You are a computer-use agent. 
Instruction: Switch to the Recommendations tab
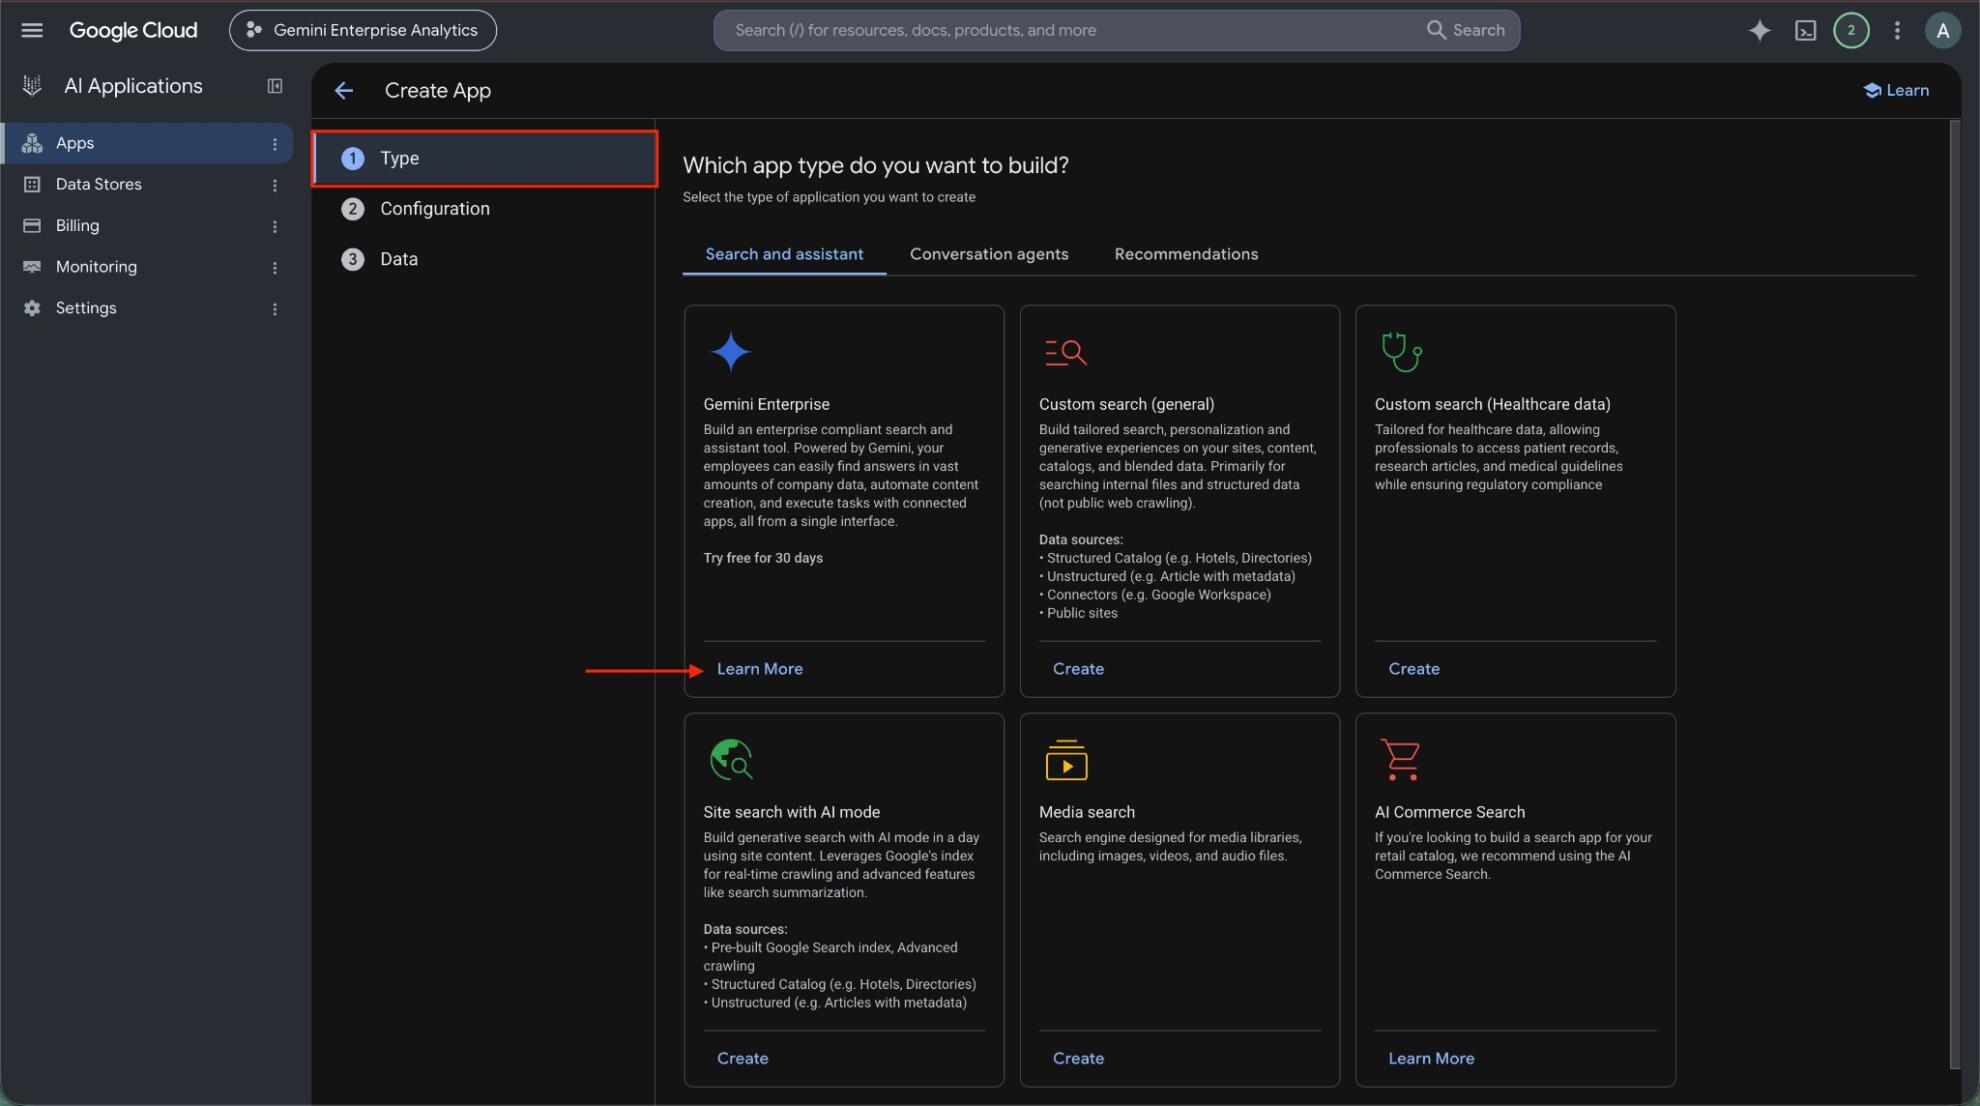pos(1186,254)
